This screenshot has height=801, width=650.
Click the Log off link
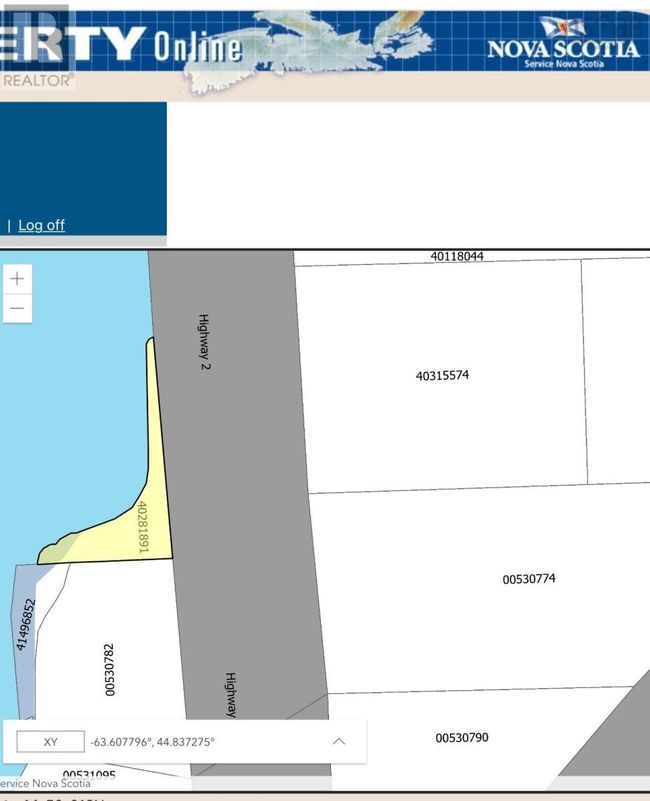pyautogui.click(x=41, y=225)
